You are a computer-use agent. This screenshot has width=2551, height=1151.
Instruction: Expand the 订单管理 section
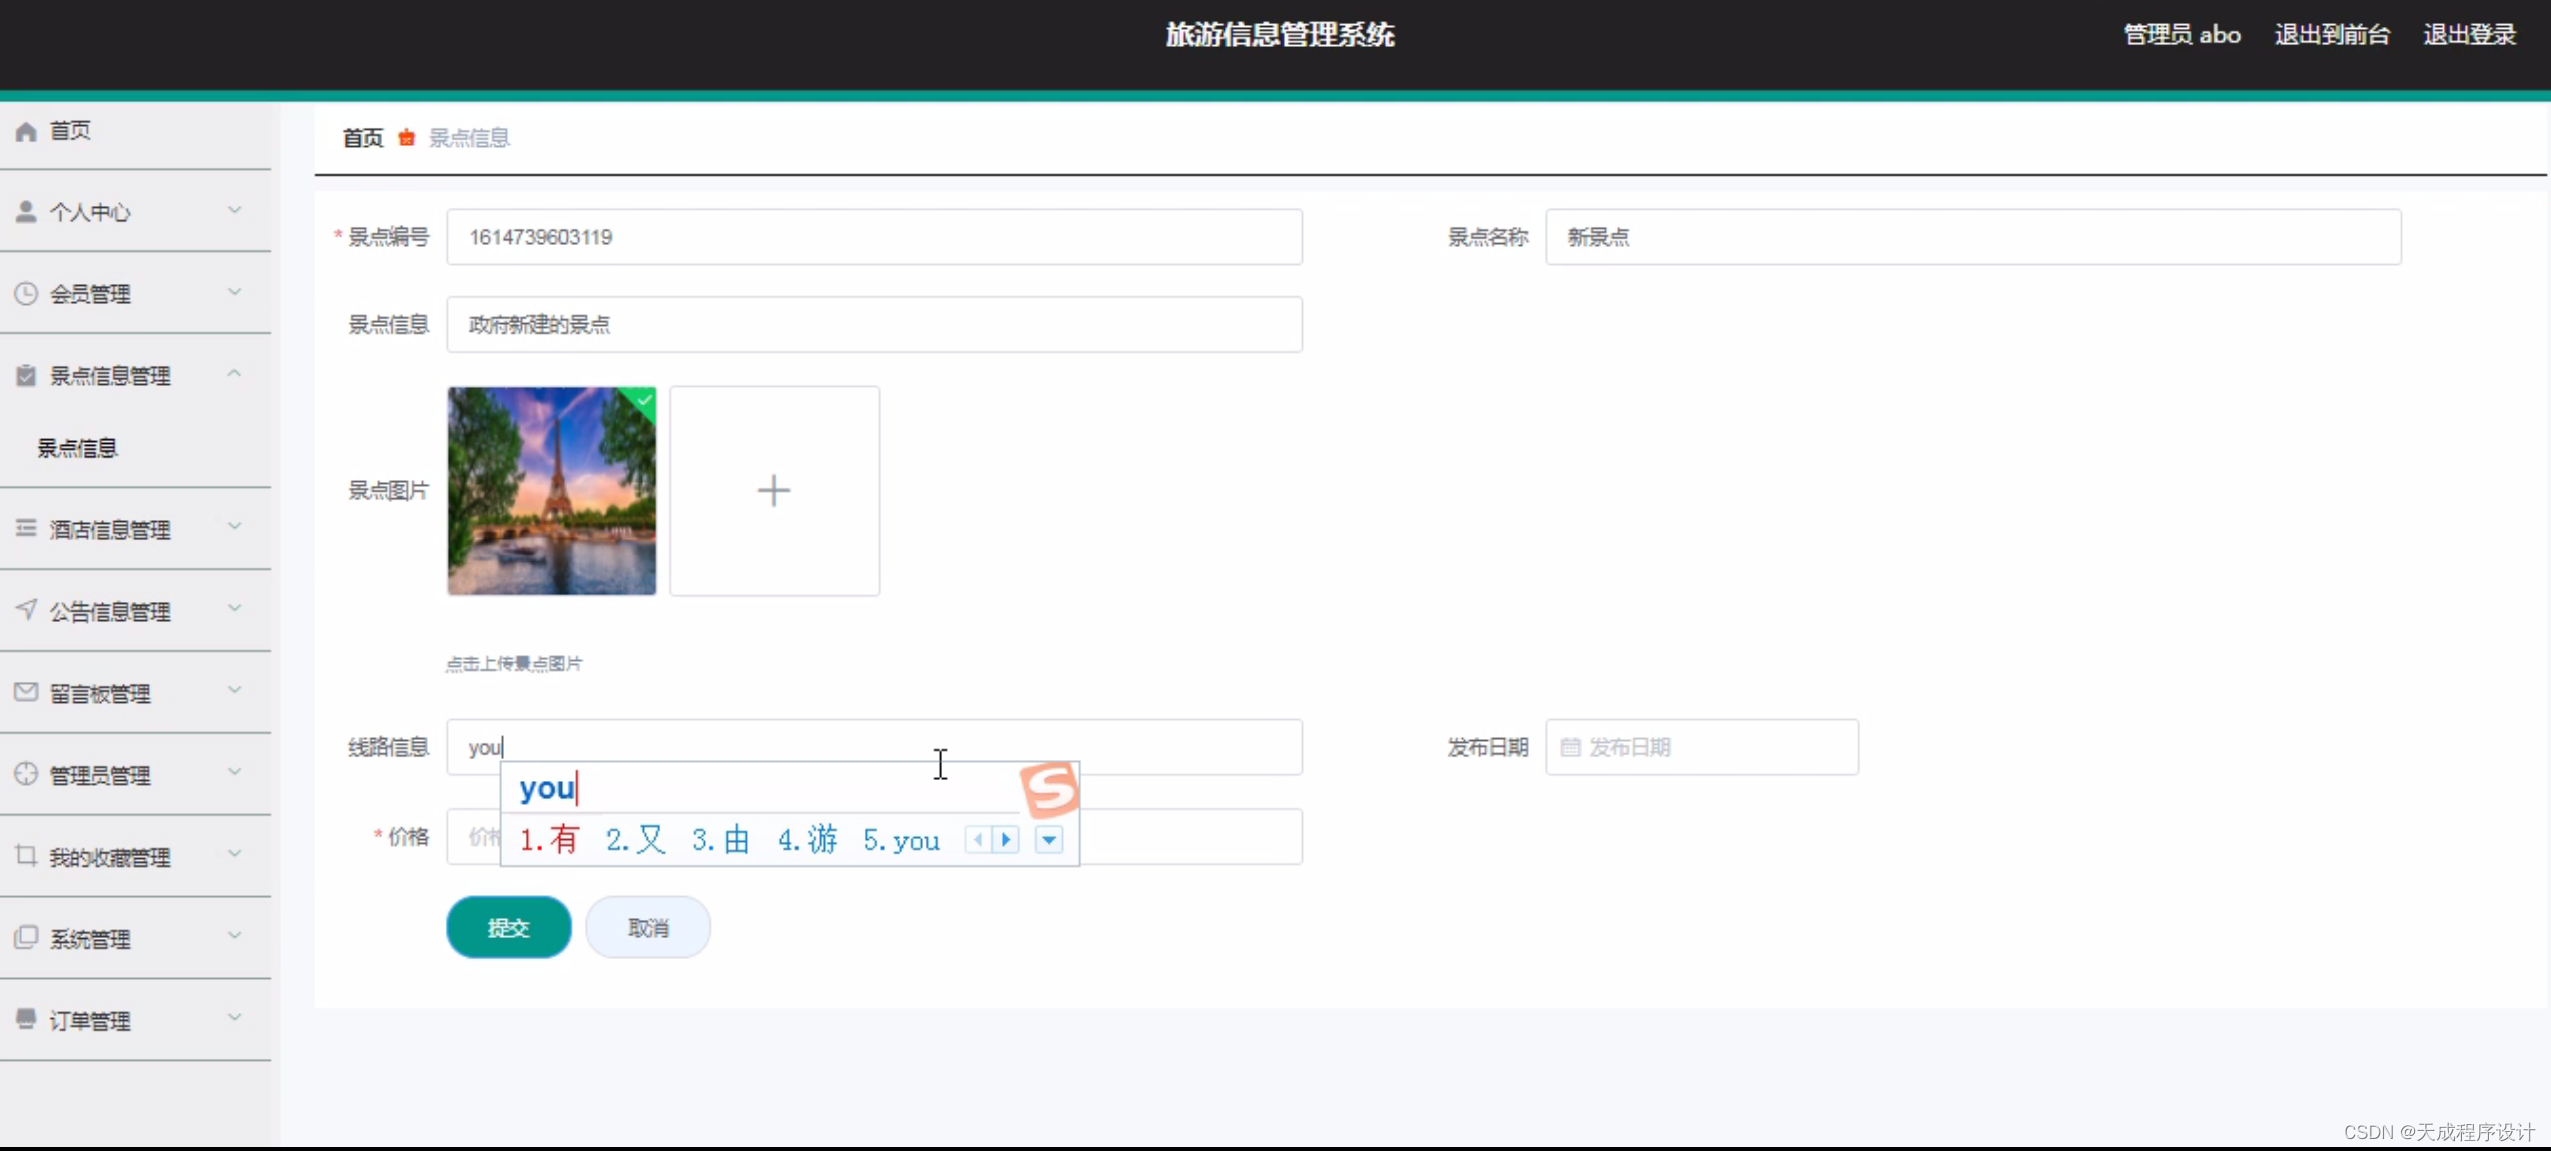point(235,1018)
